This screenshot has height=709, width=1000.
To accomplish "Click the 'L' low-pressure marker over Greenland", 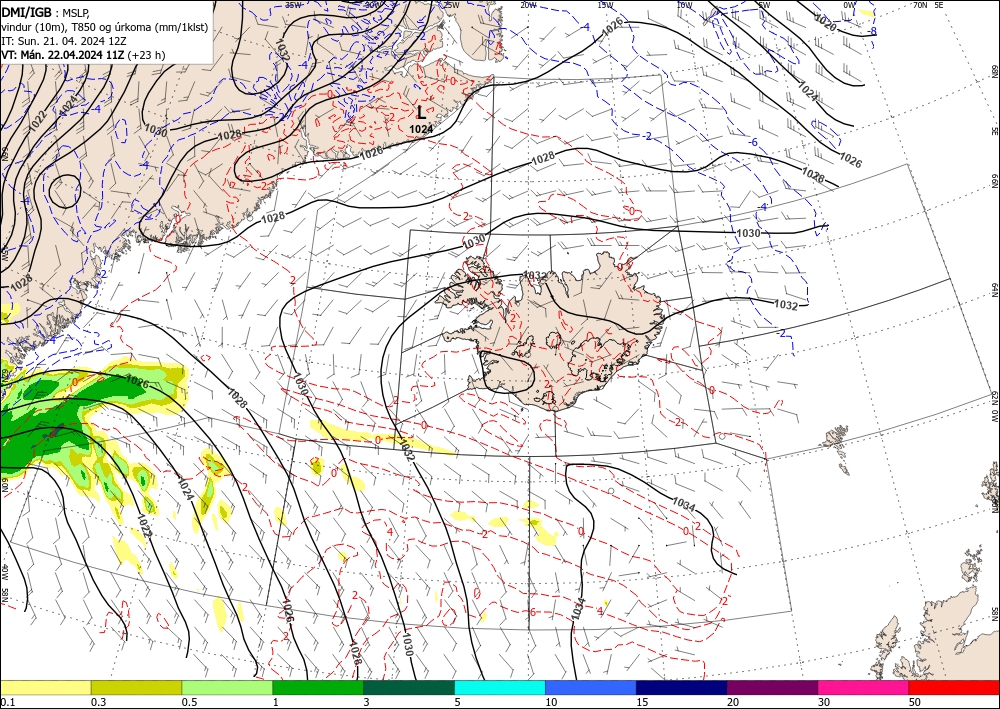I will [x=421, y=113].
